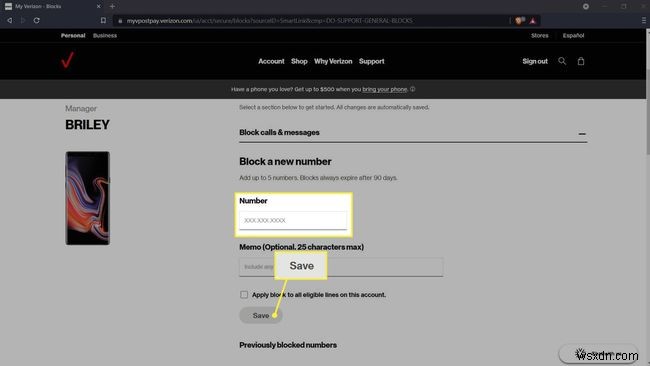Open the Support menu
This screenshot has width=650, height=366.
point(371,61)
